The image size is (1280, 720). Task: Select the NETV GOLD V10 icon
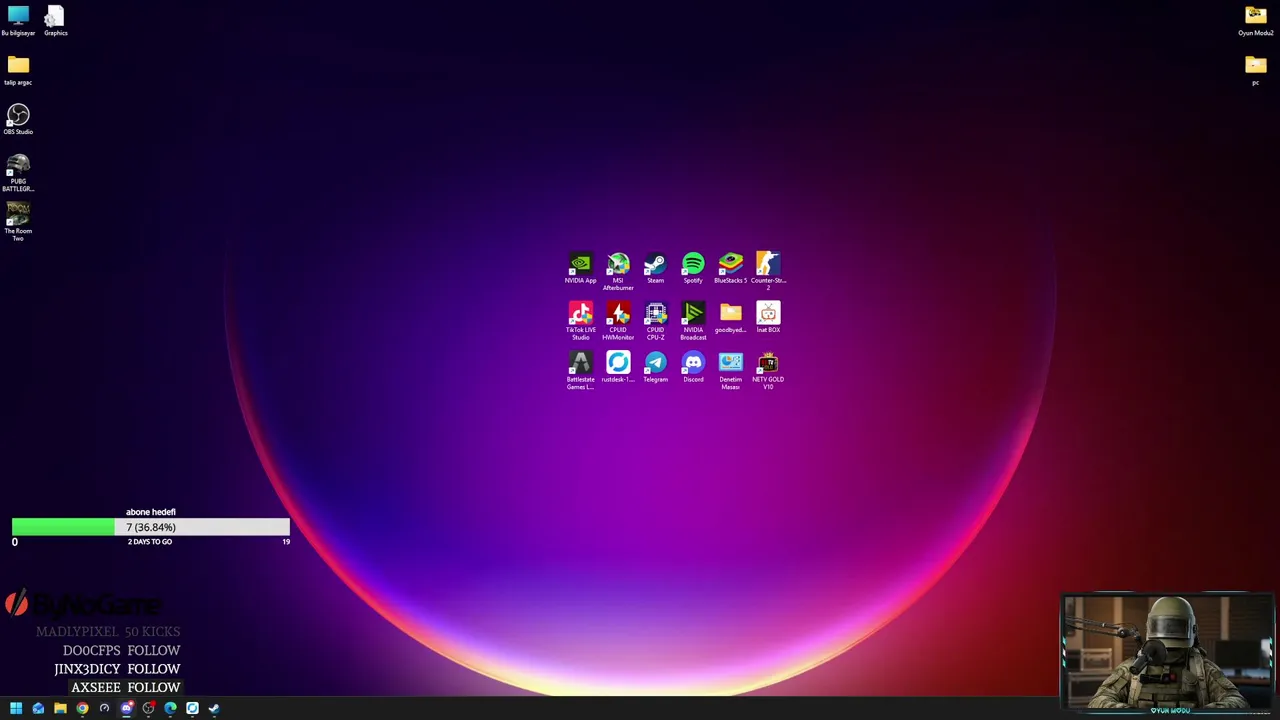768,371
